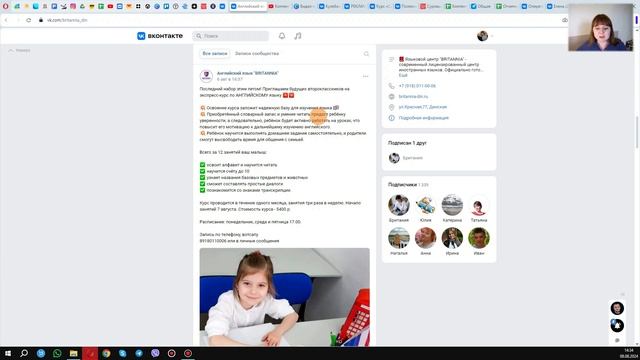Open subscriber Юлия's avatar

[x=425, y=205]
